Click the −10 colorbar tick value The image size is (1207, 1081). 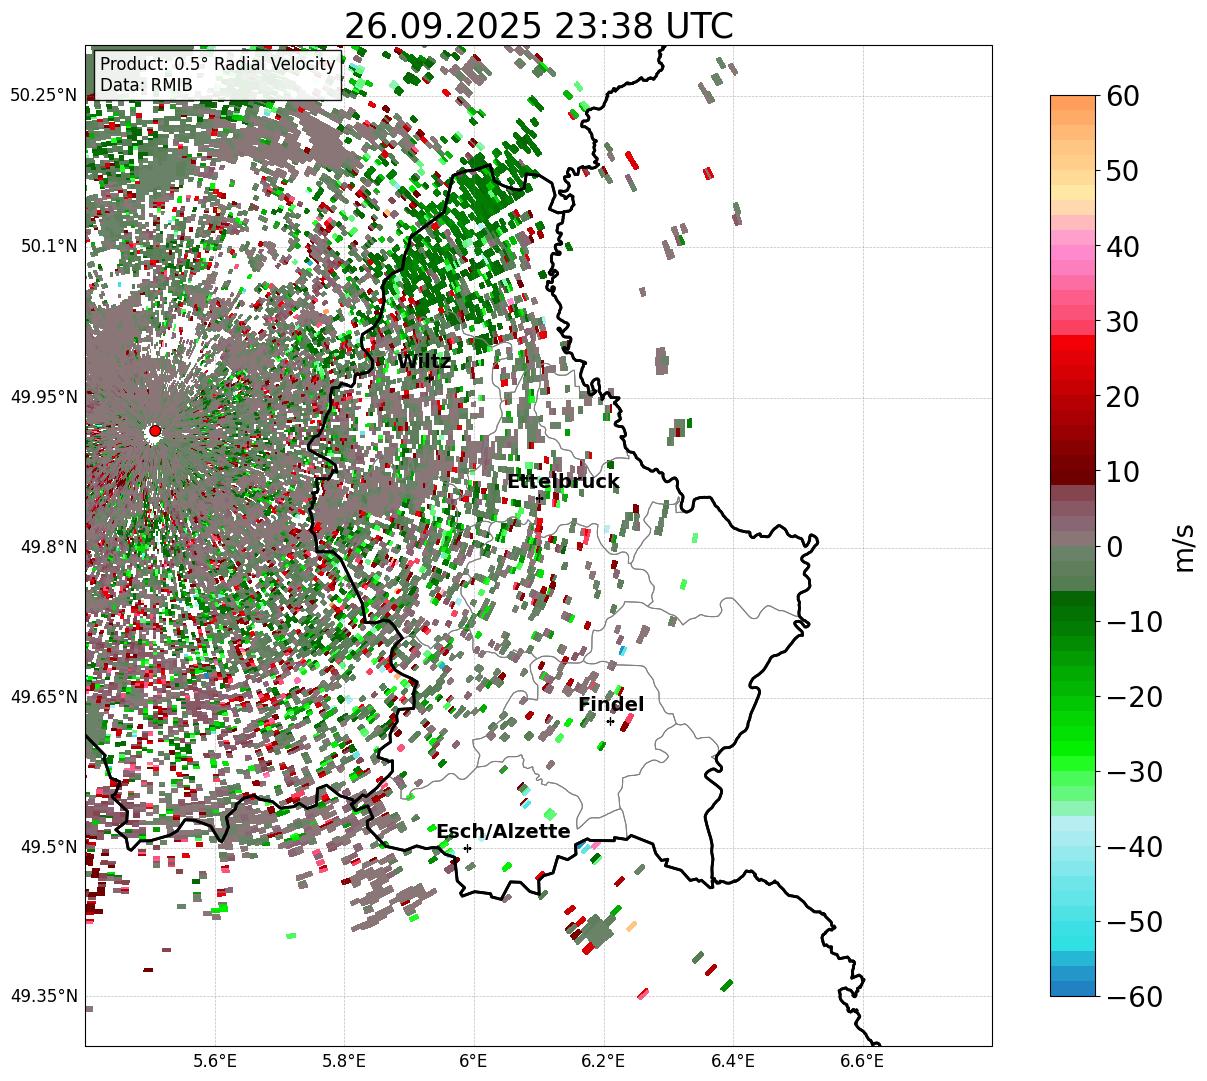1134,621
